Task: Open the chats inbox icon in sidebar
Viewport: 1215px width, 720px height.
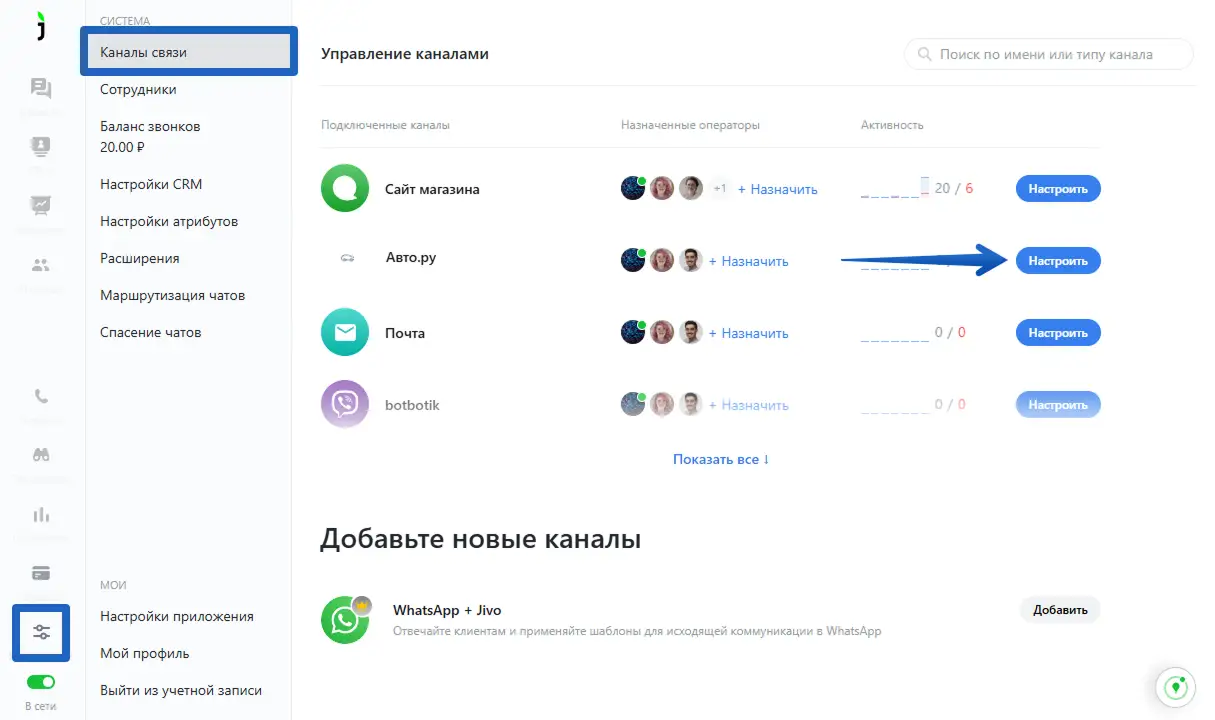Action: pyautogui.click(x=41, y=89)
